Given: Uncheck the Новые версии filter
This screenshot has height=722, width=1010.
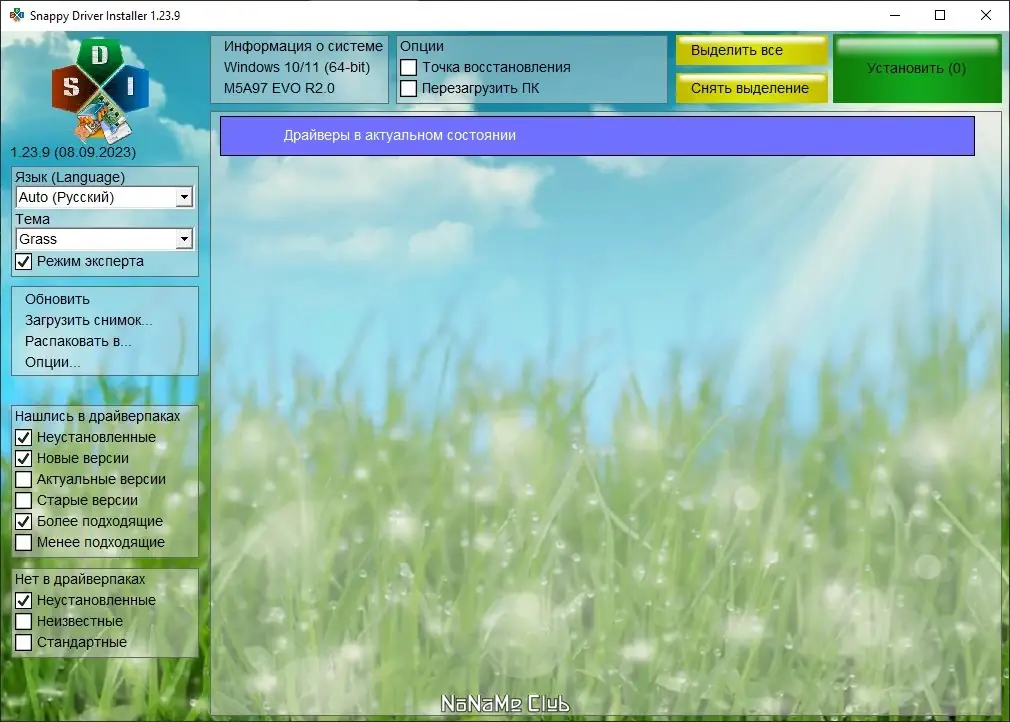Looking at the screenshot, I should (22, 458).
